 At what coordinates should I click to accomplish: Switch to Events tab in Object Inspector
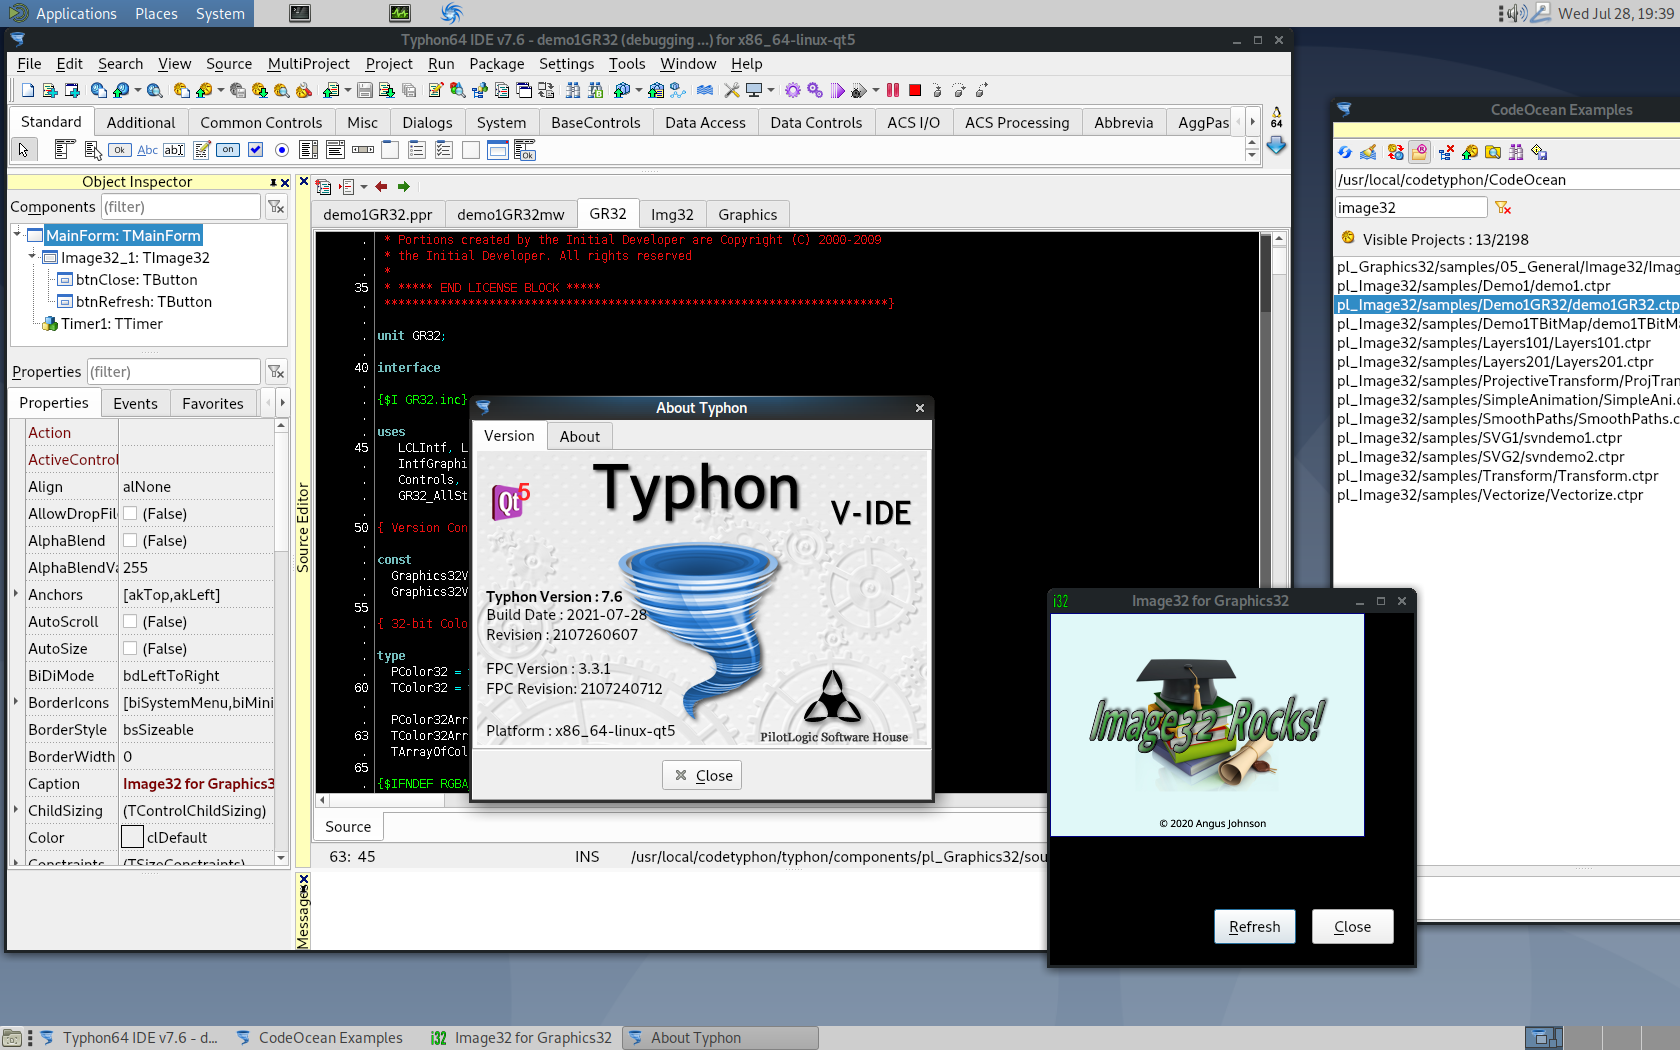click(x=135, y=404)
